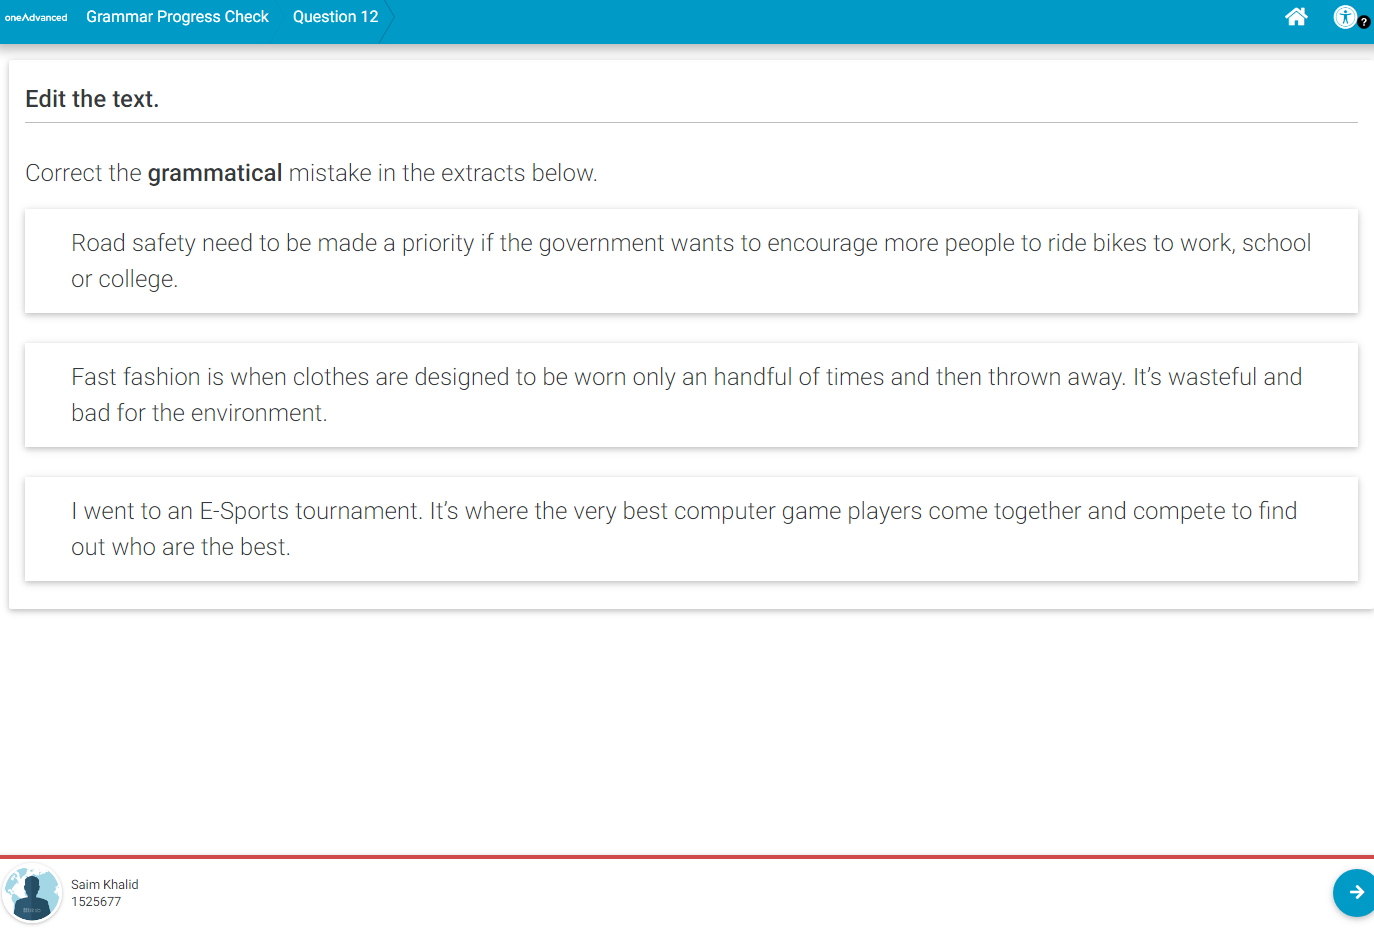
Task: Click the 'Edit the text.' heading
Action: (x=92, y=99)
